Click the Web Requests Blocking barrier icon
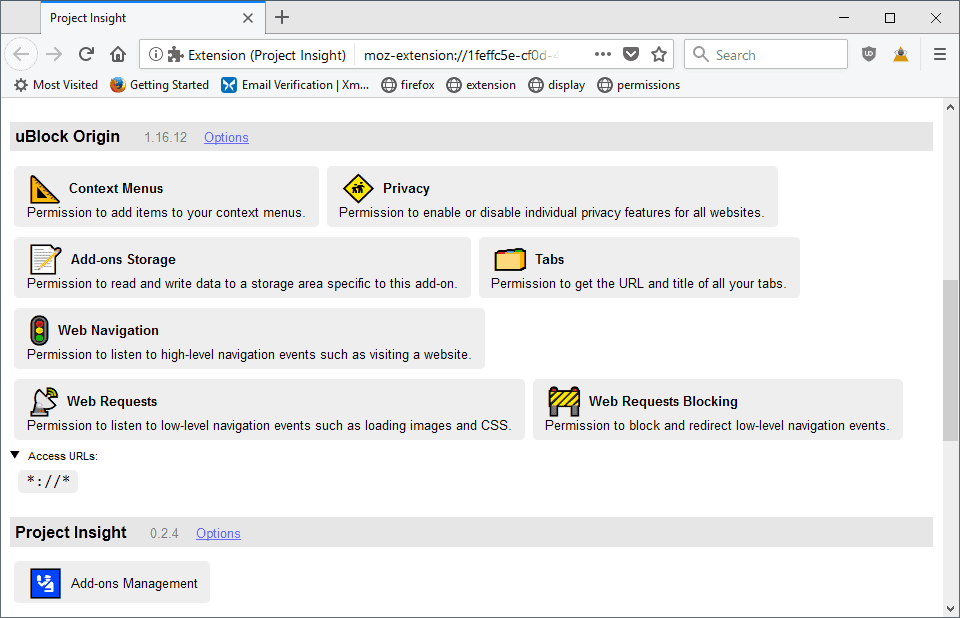 click(564, 401)
